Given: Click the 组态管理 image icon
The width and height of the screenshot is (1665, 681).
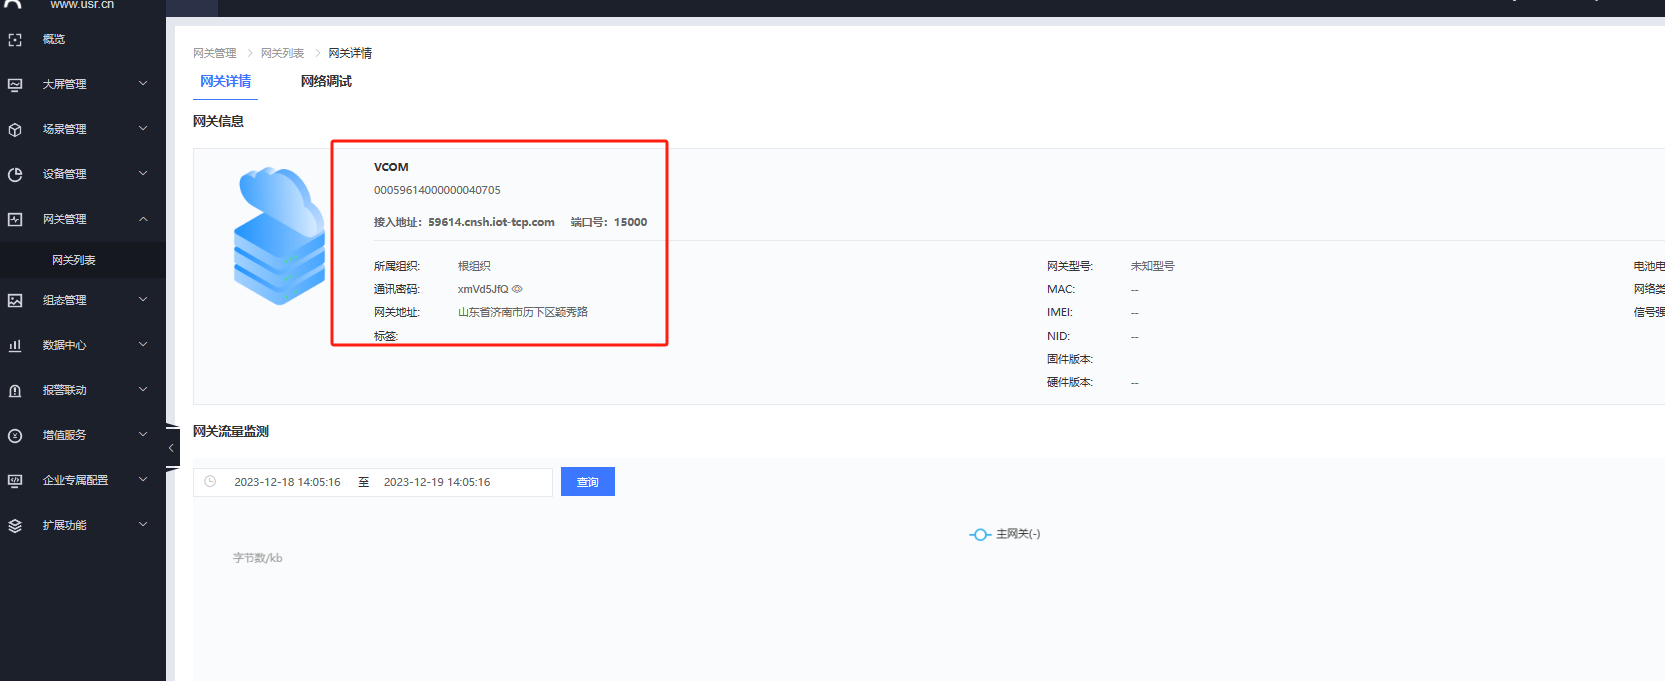Looking at the screenshot, I should click(x=15, y=300).
